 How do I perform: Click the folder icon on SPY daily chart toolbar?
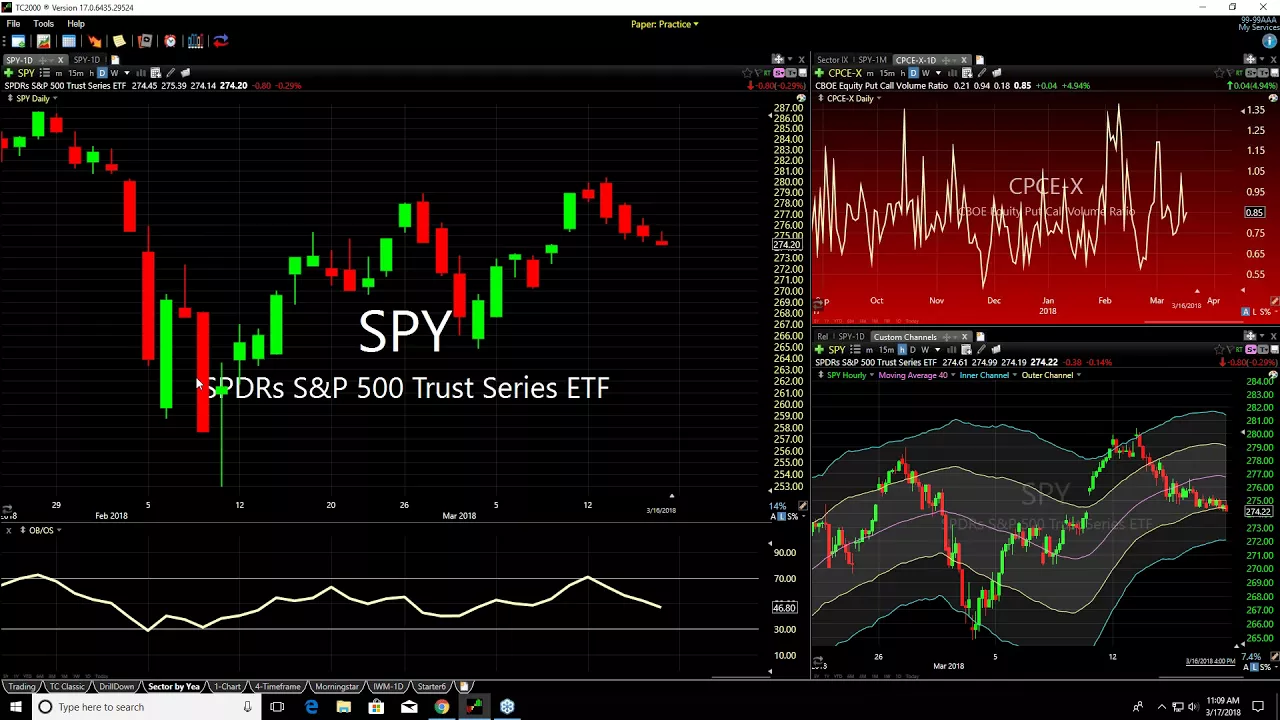pos(186,73)
